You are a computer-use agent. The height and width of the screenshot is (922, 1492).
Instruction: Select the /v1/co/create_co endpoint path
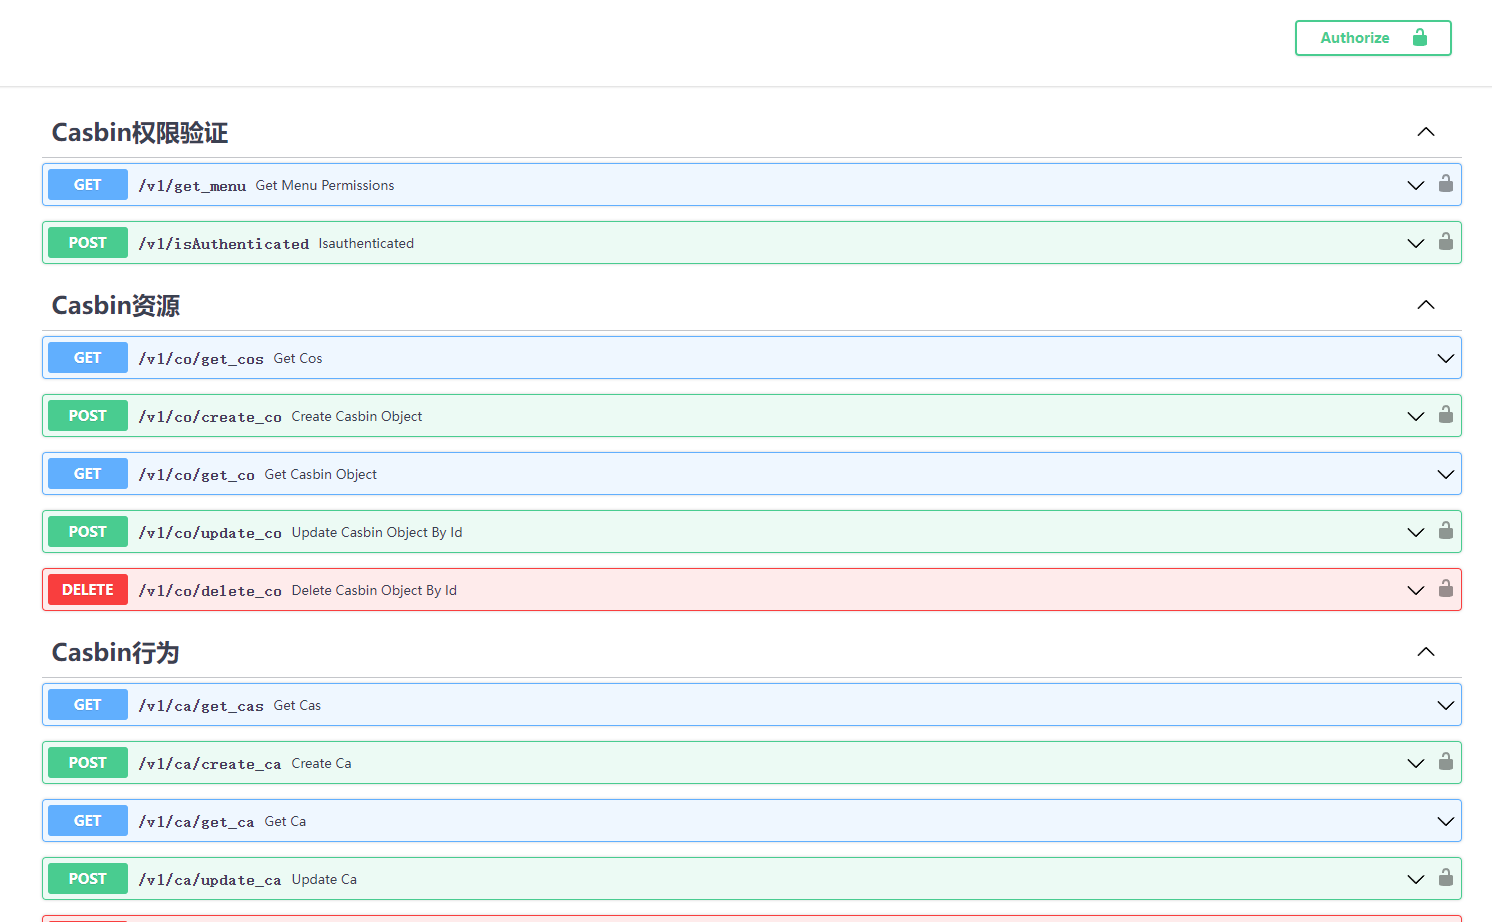tap(210, 417)
